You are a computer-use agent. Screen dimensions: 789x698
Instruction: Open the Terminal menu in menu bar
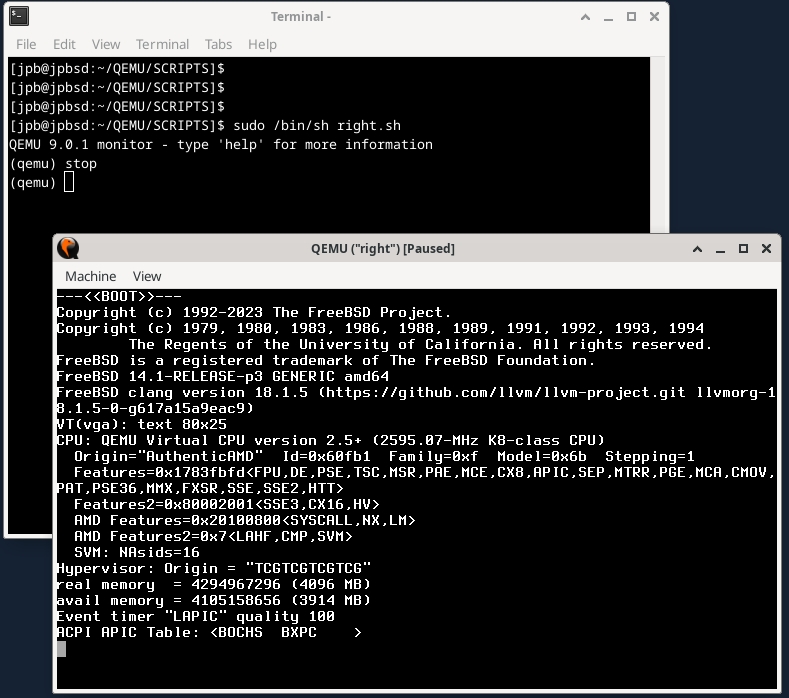(x=162, y=44)
